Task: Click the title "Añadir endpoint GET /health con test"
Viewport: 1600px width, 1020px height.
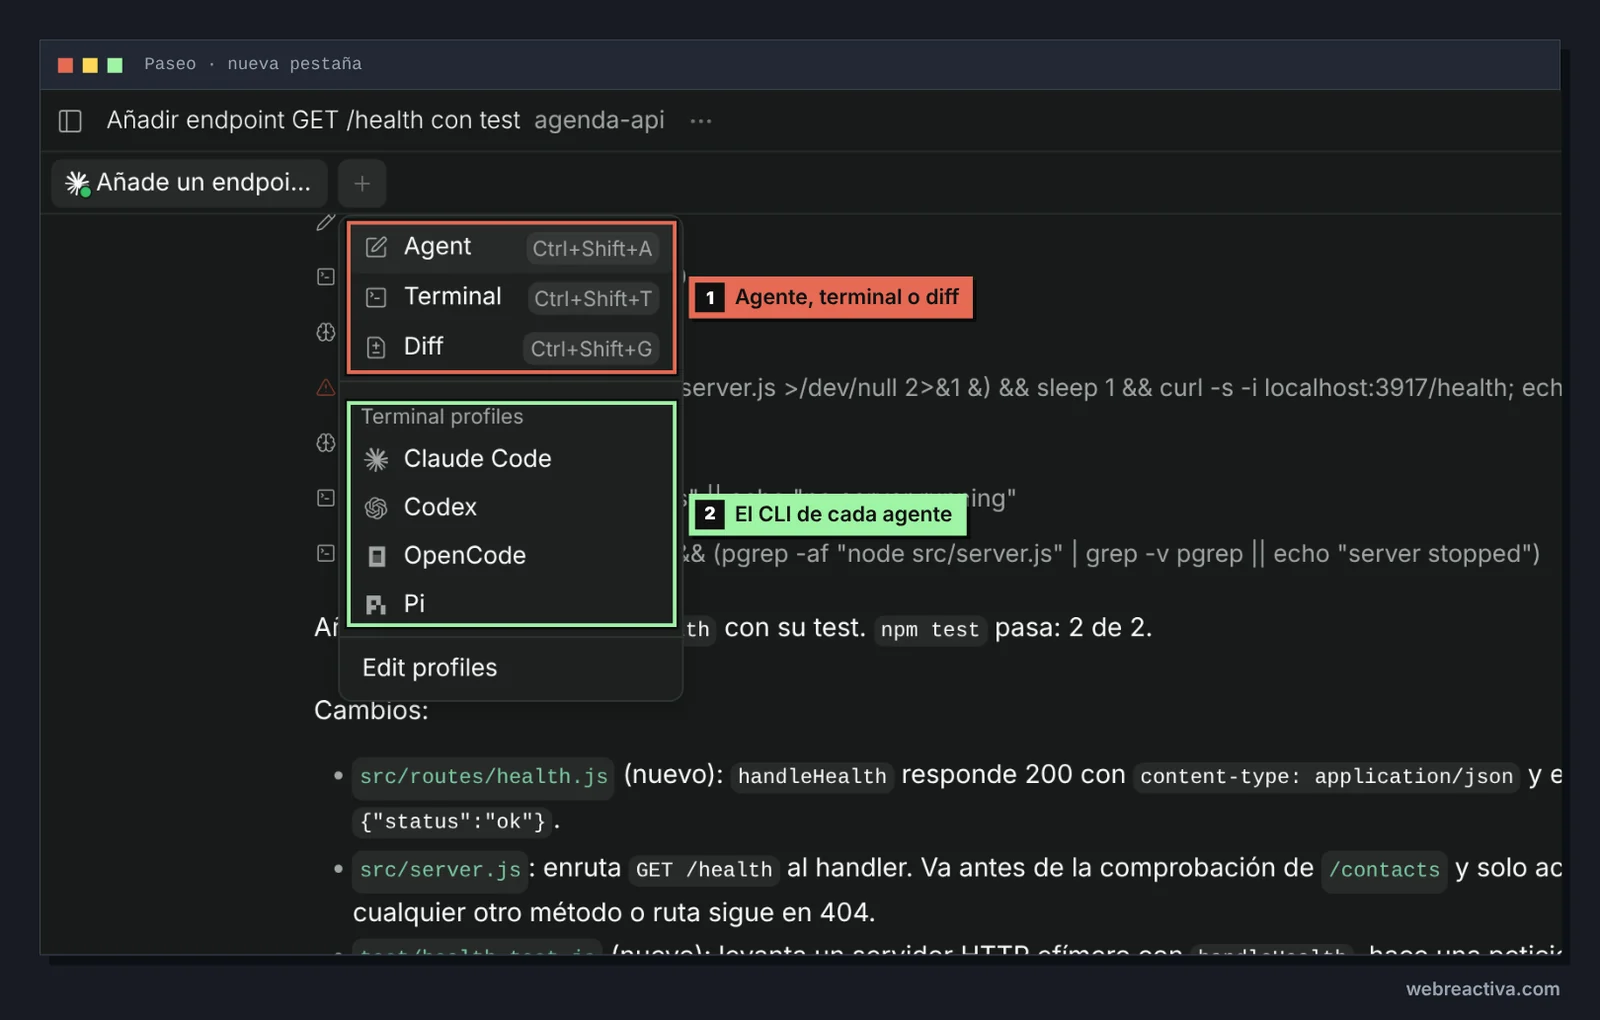Action: point(313,121)
